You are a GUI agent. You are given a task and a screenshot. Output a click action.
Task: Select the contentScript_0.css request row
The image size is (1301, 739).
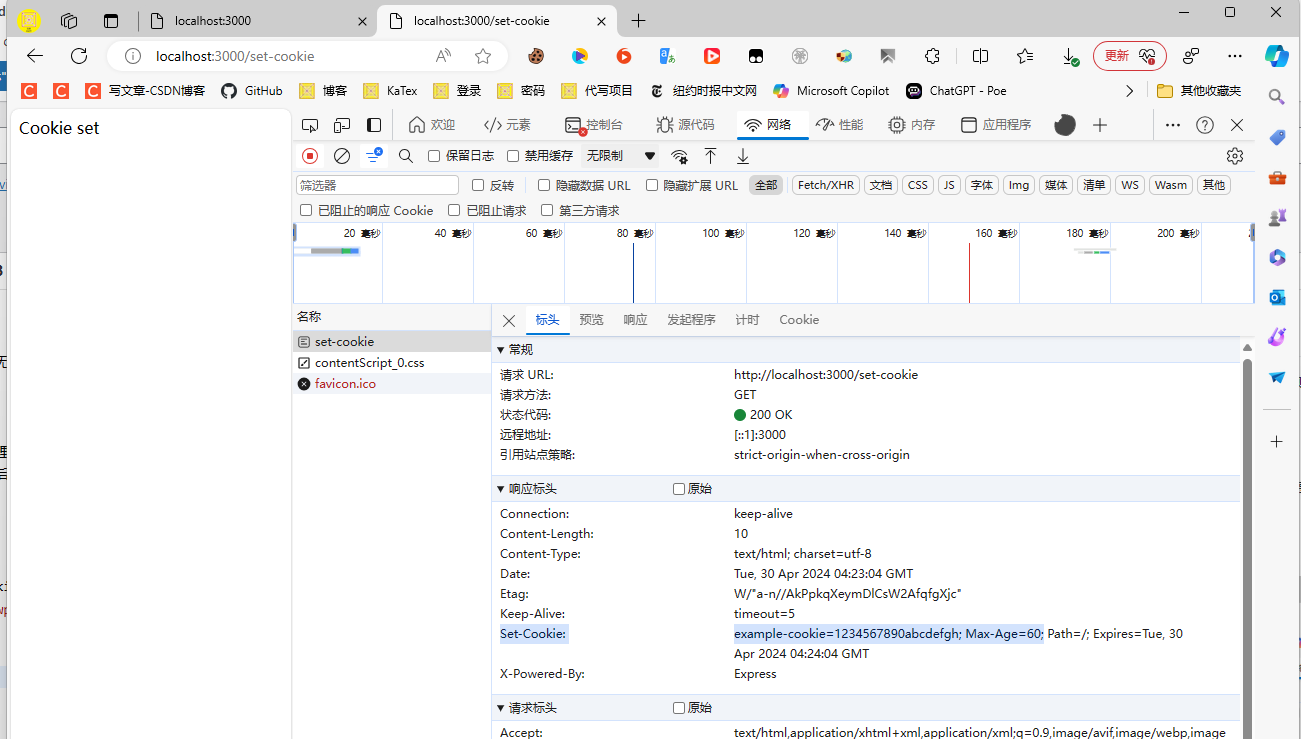(x=392, y=363)
